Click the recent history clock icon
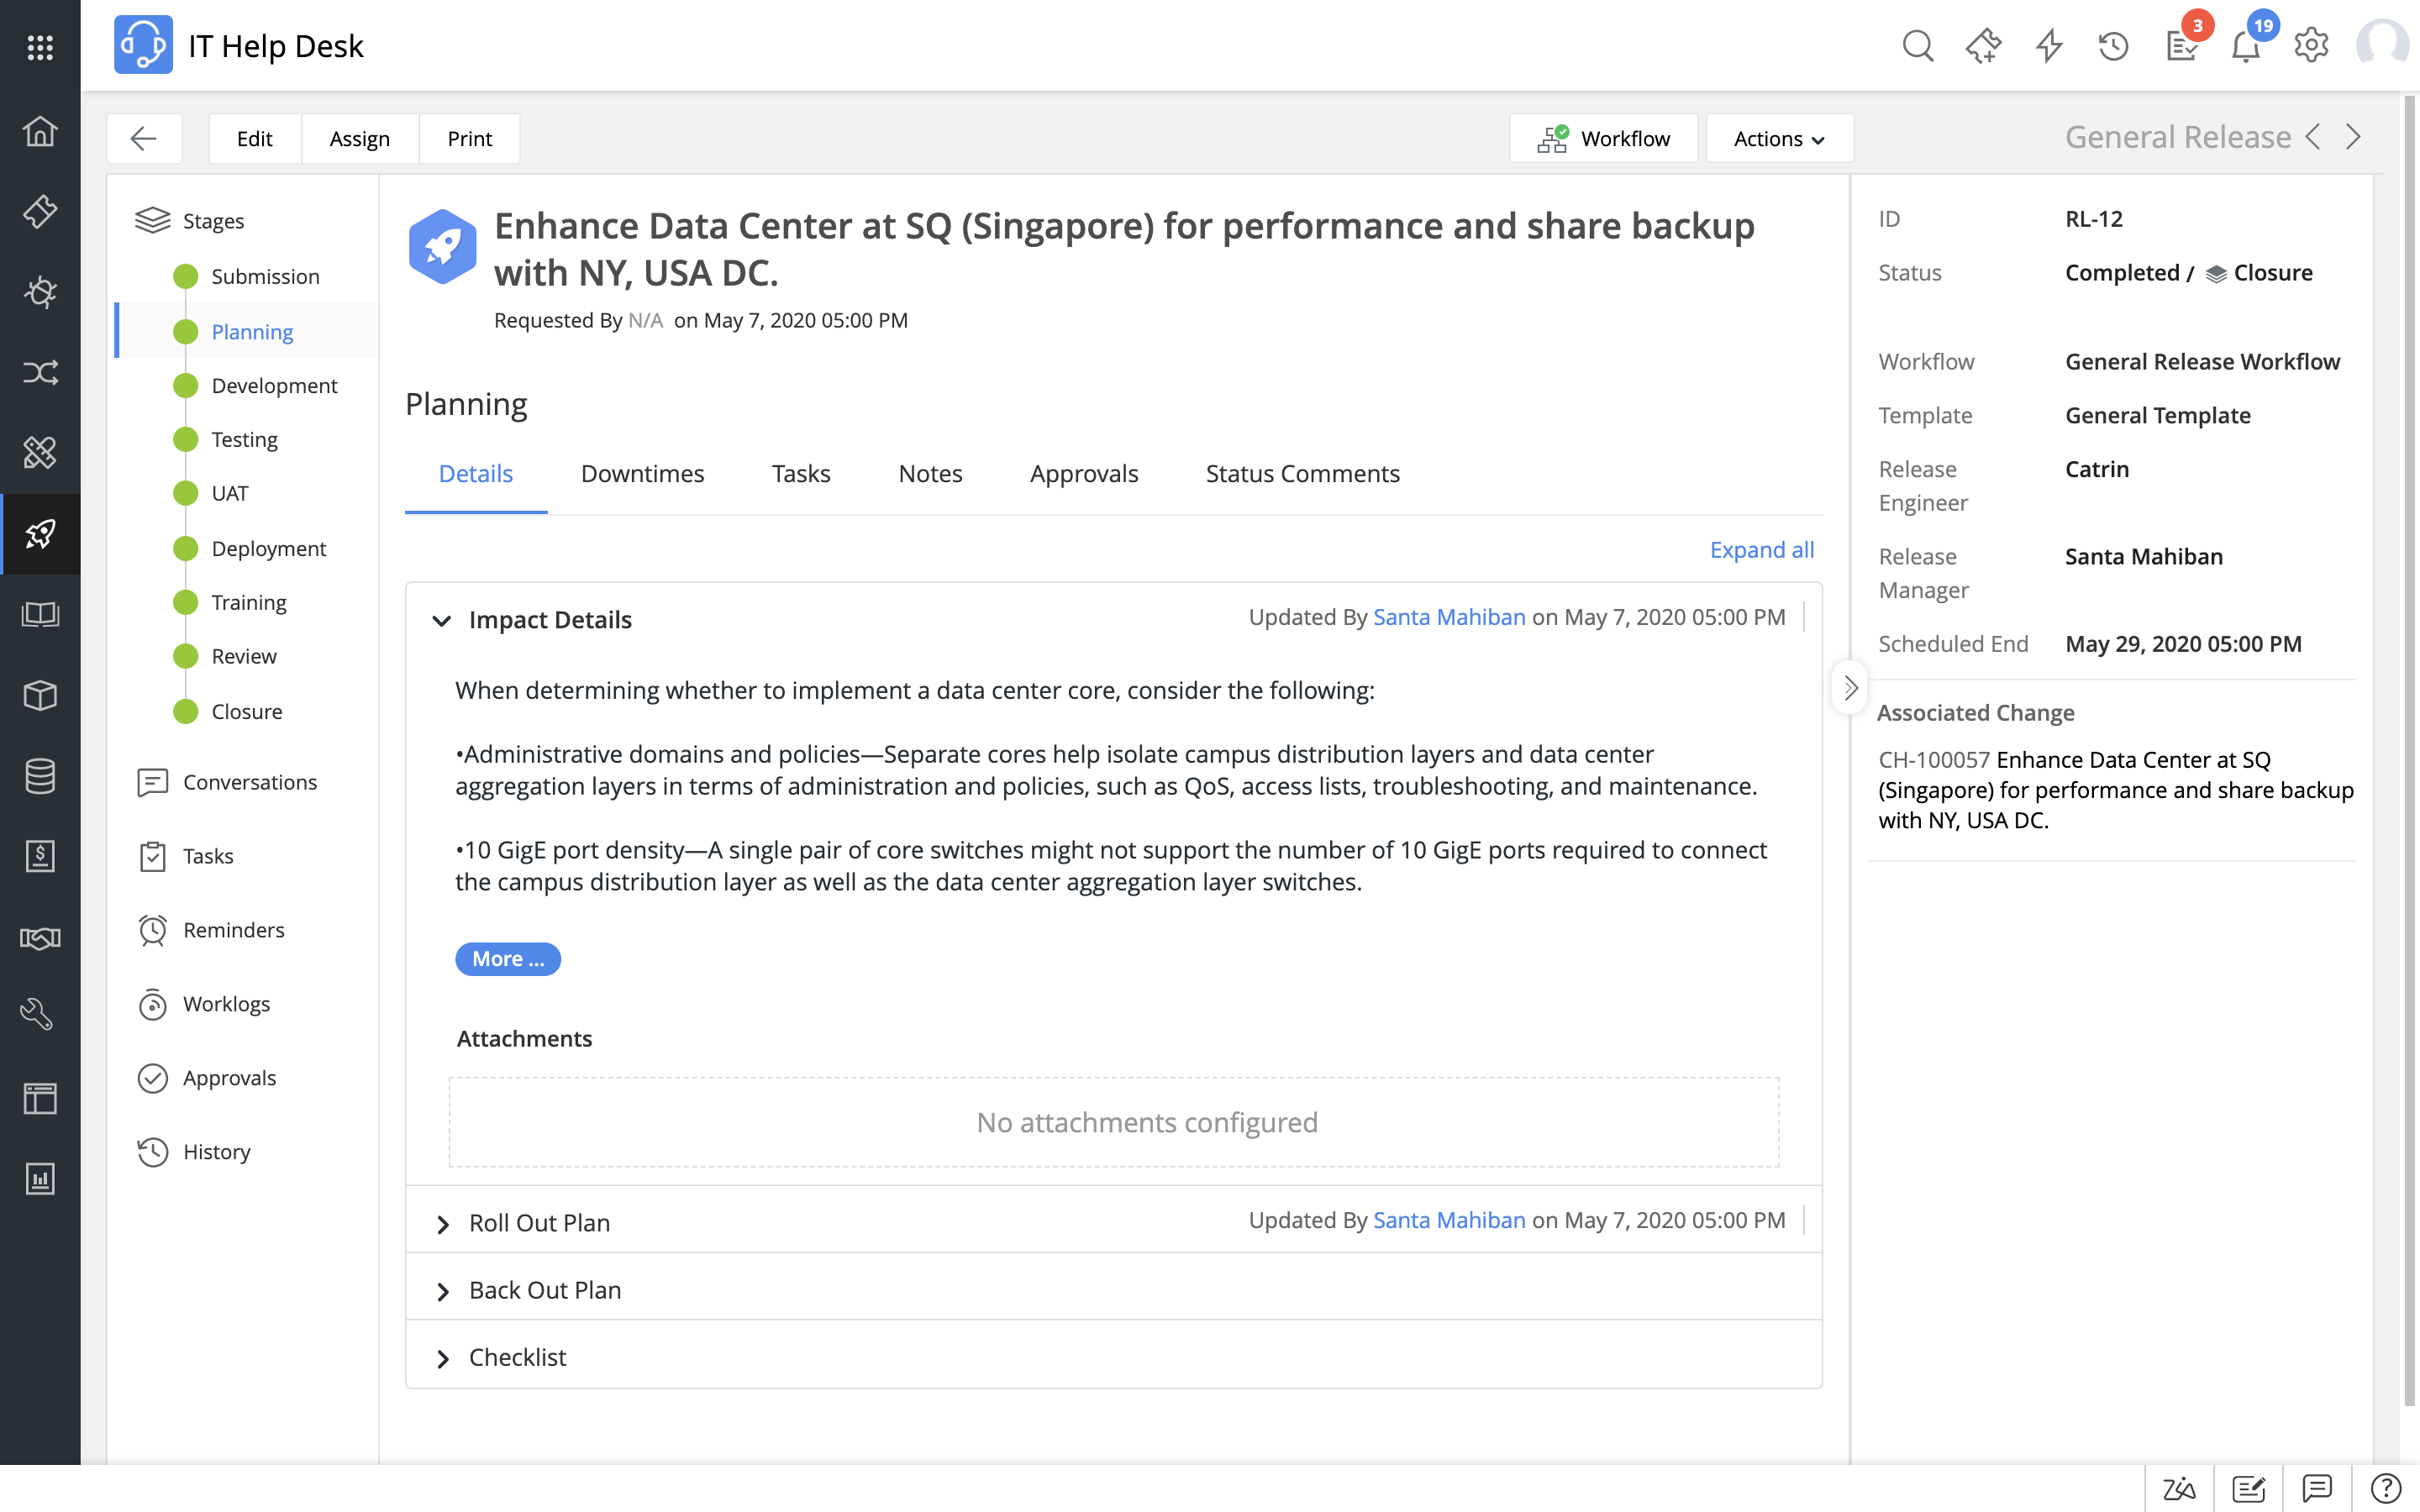This screenshot has width=2420, height=1512. tap(2113, 46)
